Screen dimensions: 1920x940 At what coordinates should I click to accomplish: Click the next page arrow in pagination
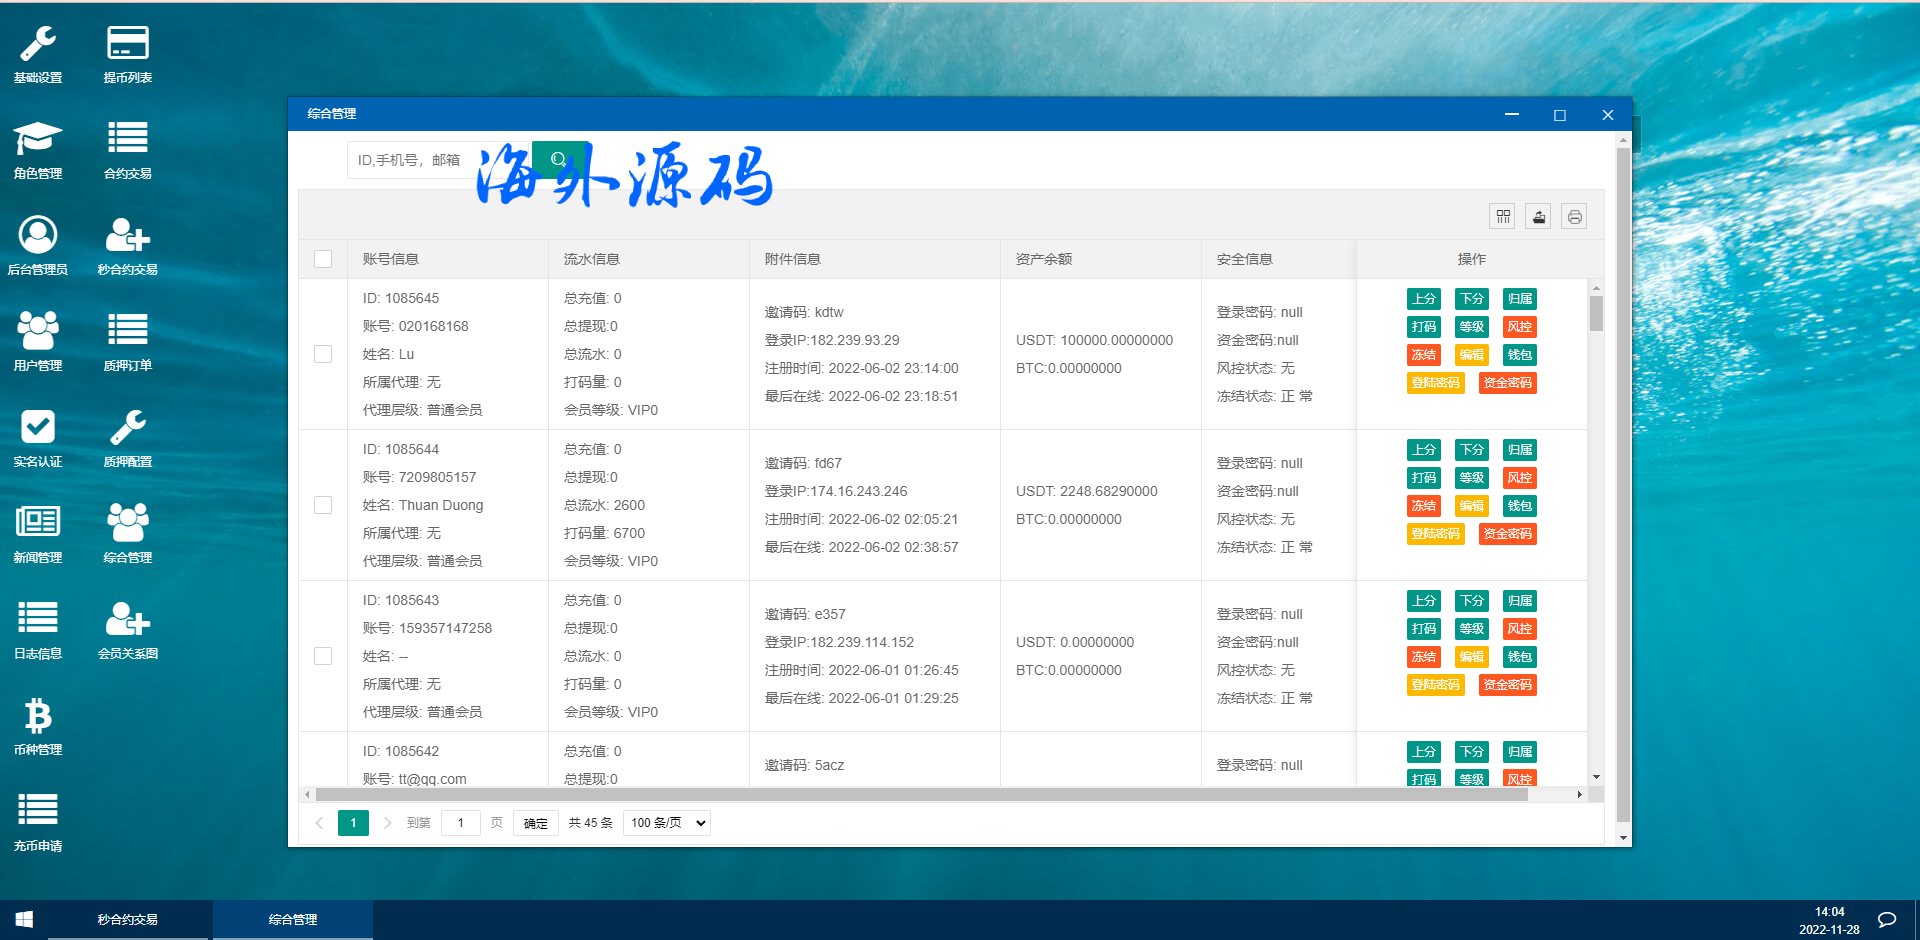click(387, 823)
